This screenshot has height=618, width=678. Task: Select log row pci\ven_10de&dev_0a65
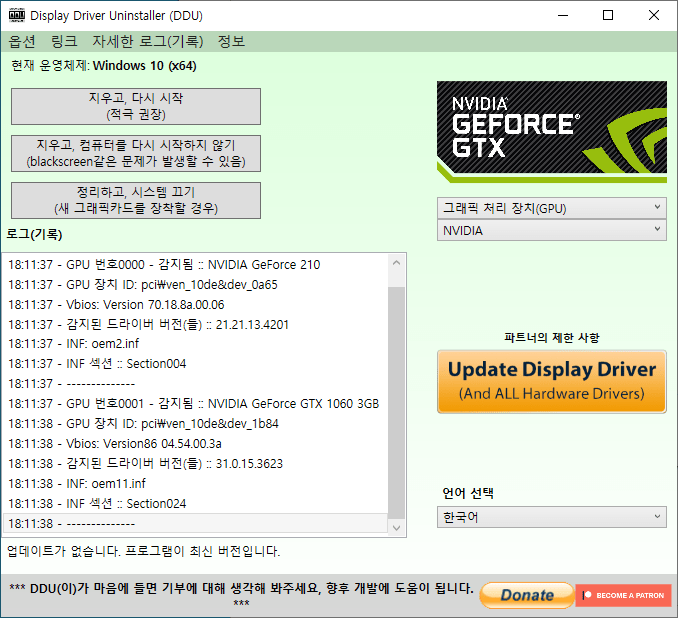[x=195, y=285]
